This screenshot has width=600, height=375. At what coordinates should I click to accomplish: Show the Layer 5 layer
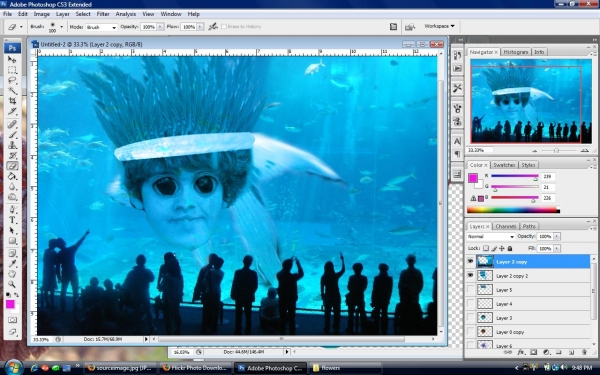click(470, 290)
